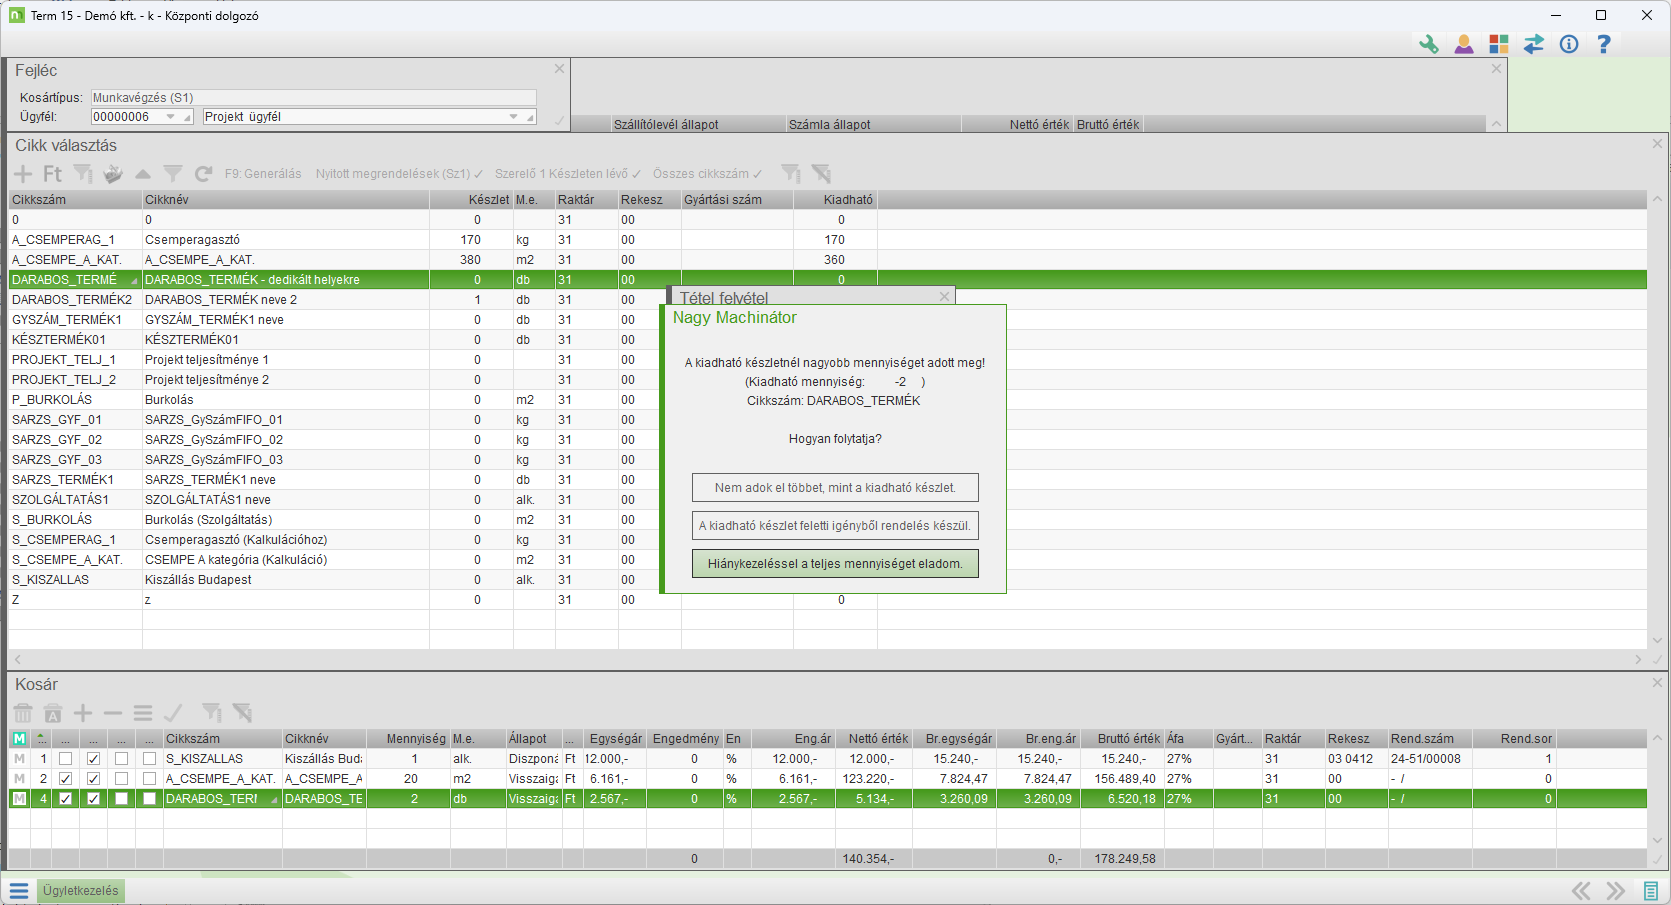The height and width of the screenshot is (905, 1671).
Task: Click the checkmark icon in Kosár toolbar
Action: point(173,713)
